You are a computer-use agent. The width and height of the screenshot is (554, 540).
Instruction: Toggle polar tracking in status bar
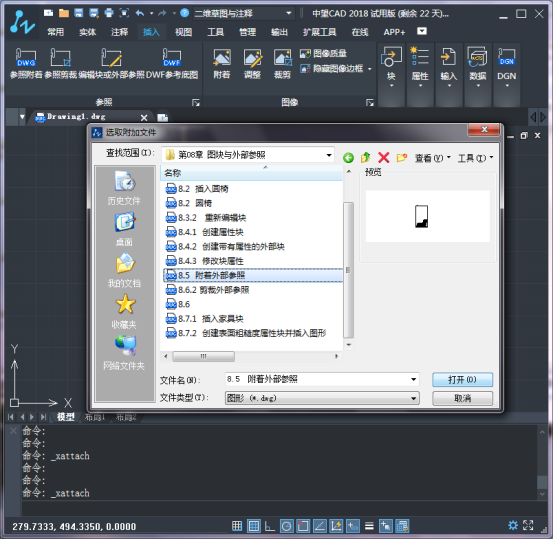[x=287, y=526]
